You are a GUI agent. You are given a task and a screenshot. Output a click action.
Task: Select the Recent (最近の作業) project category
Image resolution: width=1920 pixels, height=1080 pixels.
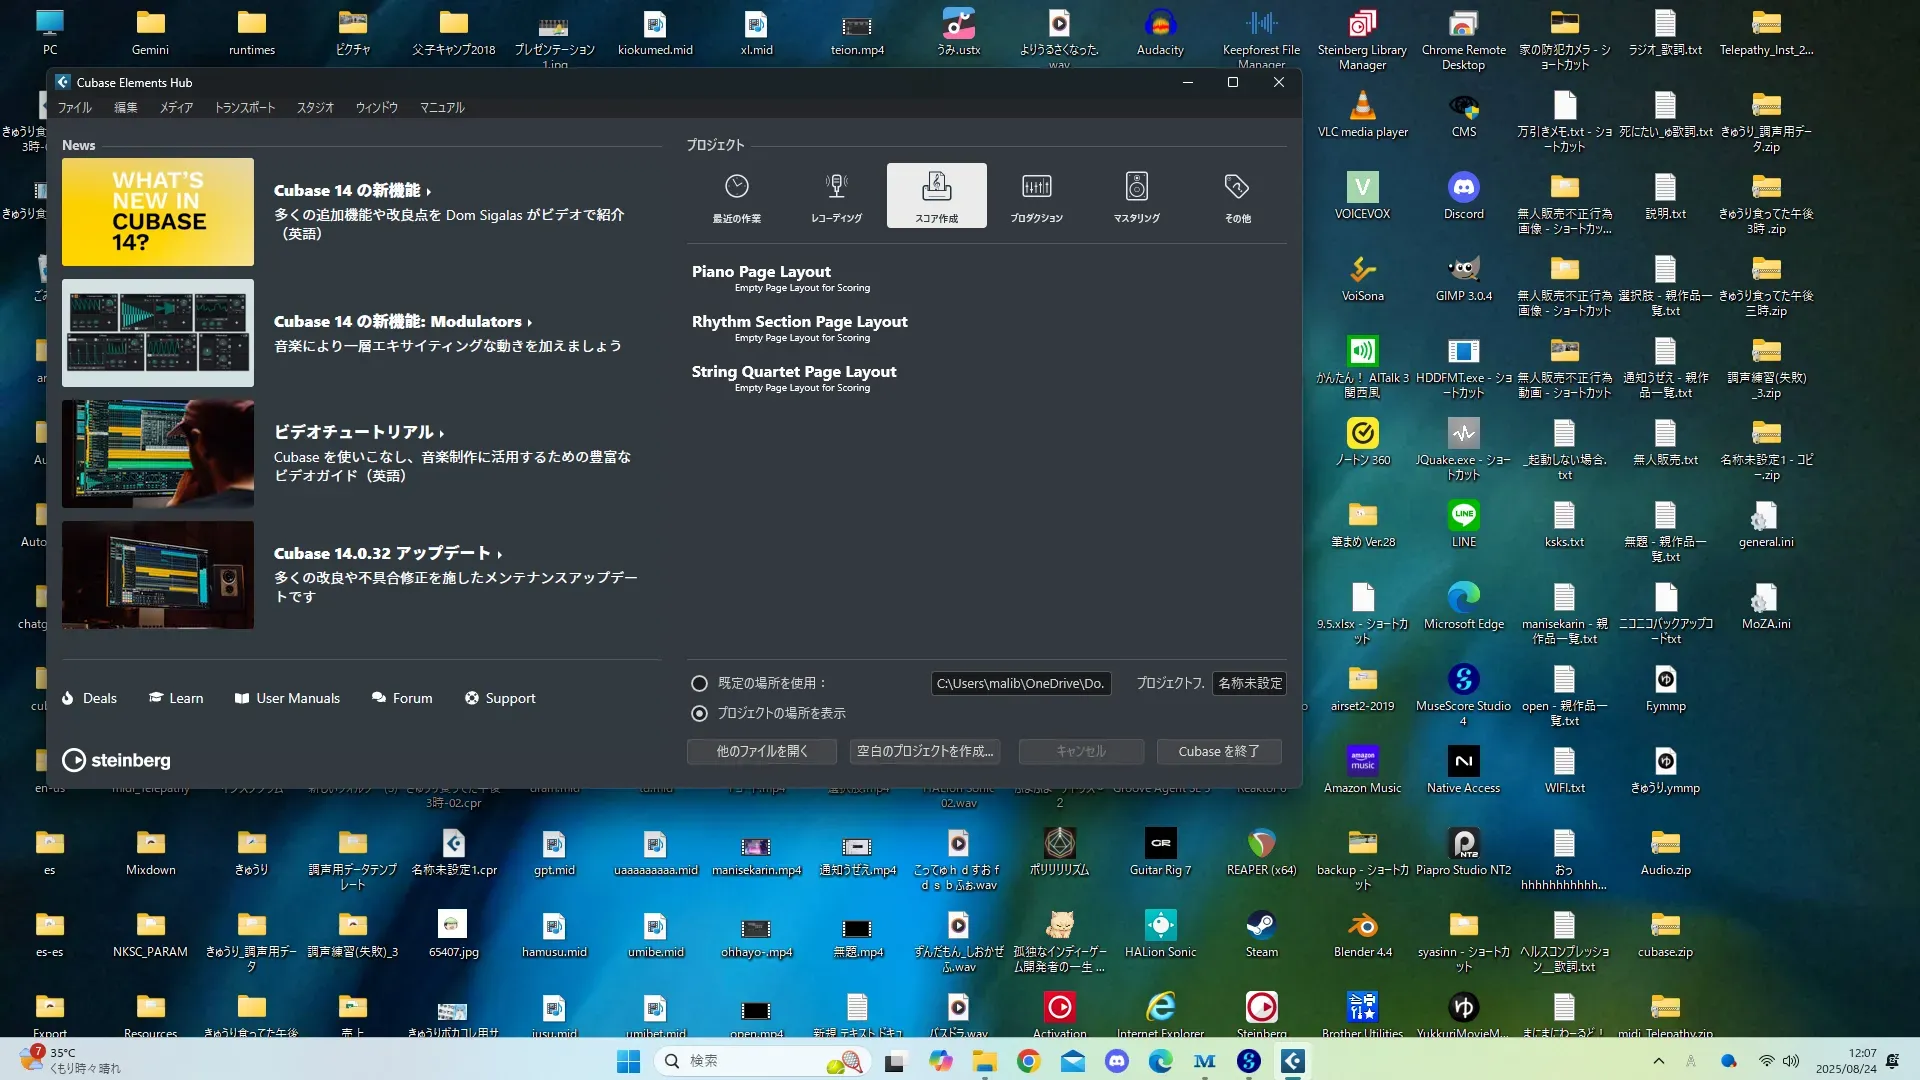pos(736,196)
